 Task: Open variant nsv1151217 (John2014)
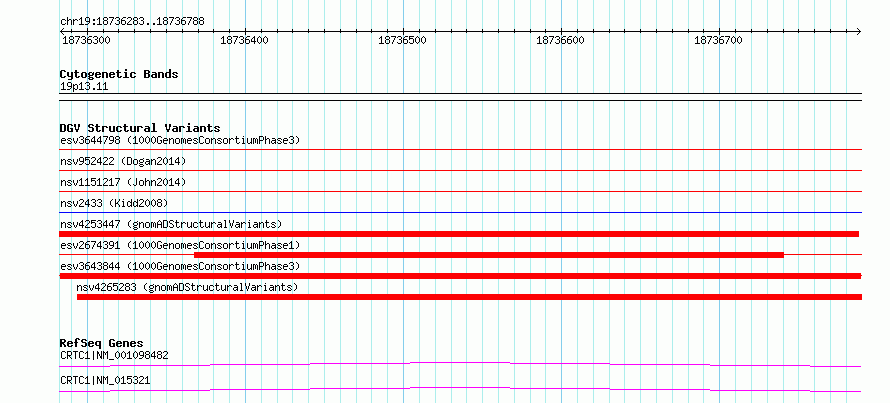click(x=123, y=182)
